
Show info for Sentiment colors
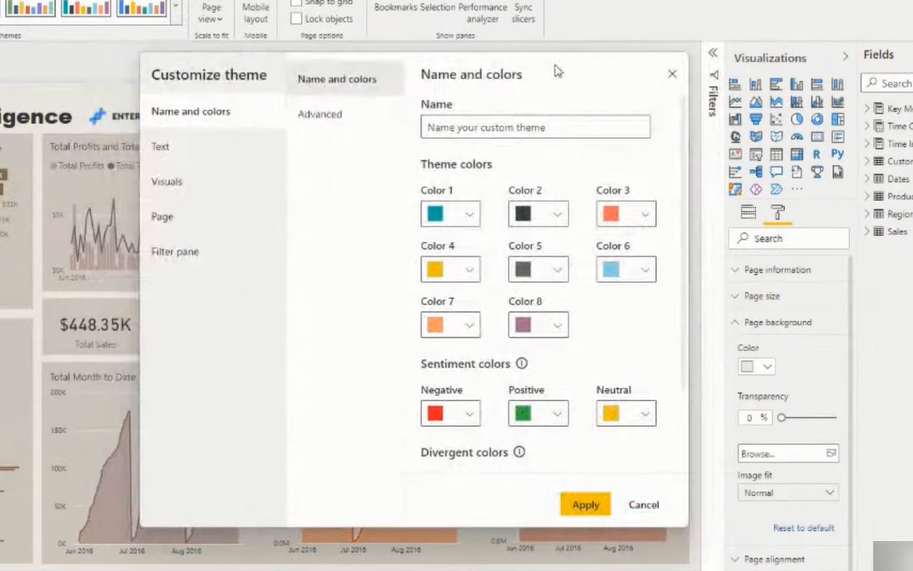tap(522, 363)
